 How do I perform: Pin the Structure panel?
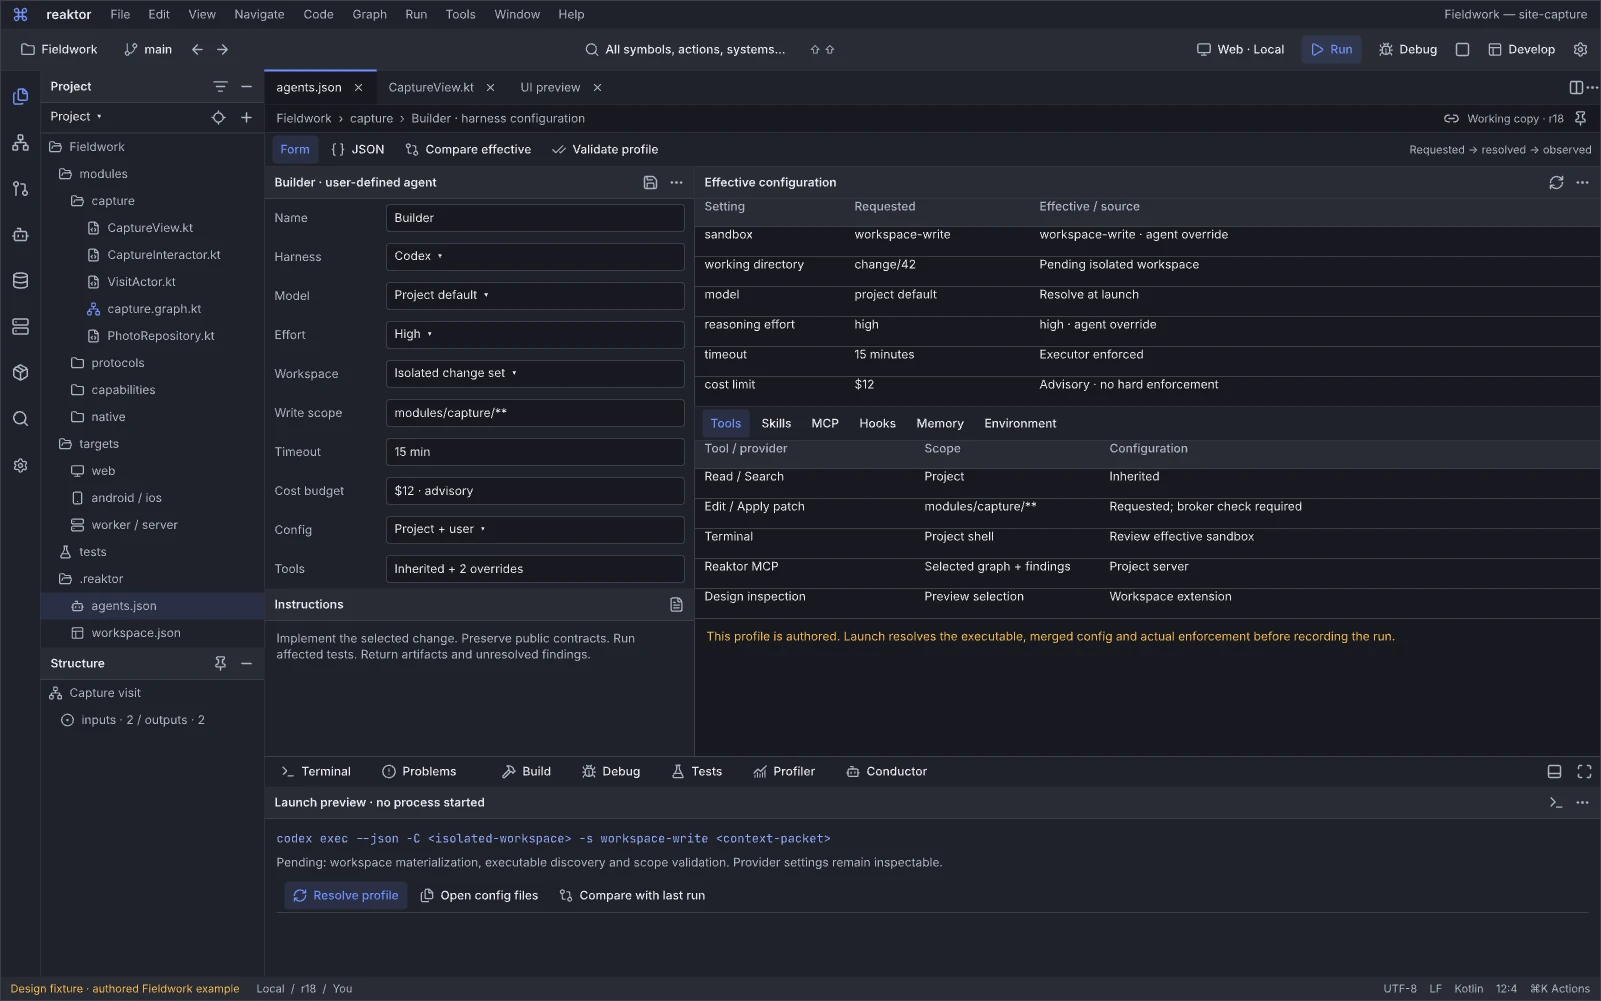(x=220, y=663)
